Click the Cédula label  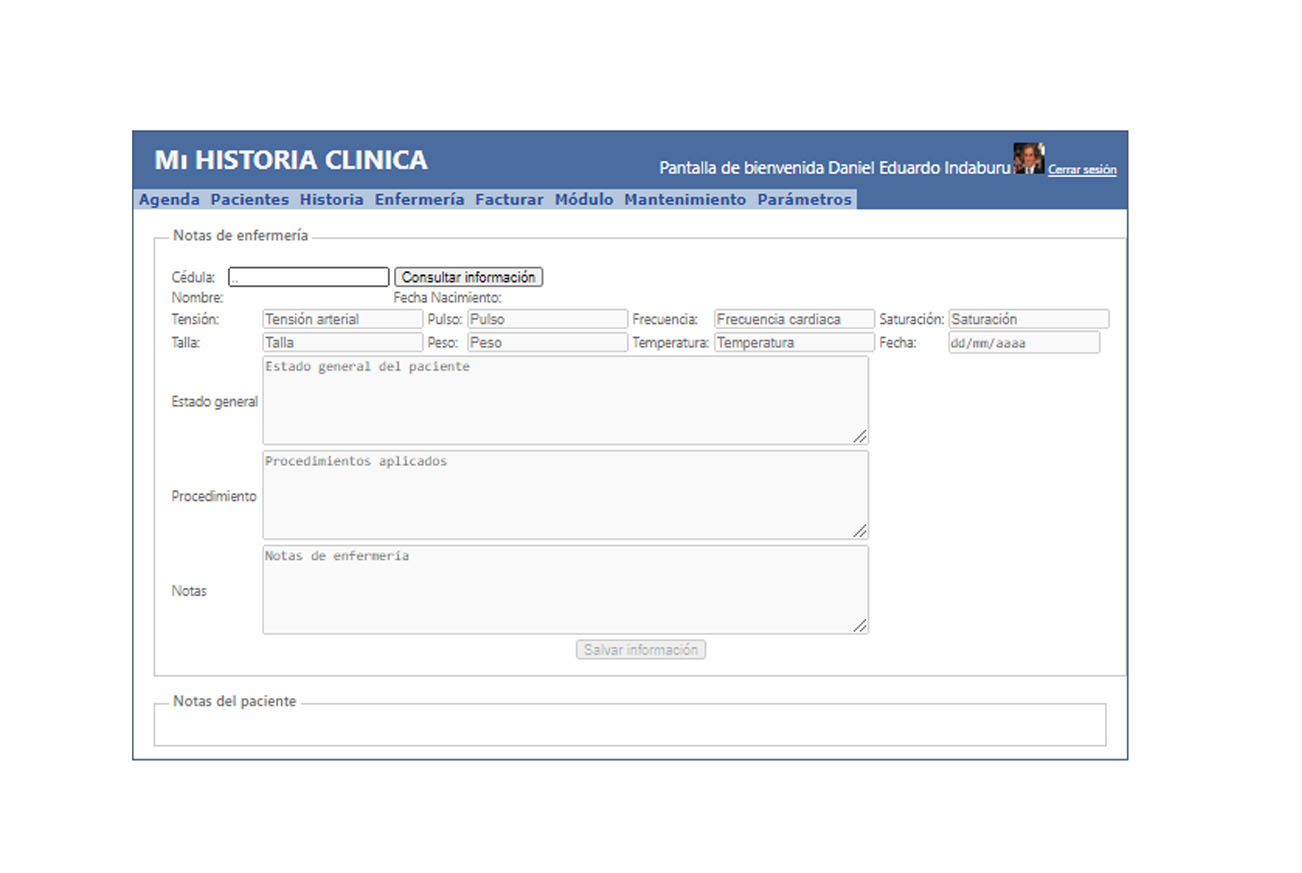pyautogui.click(x=193, y=277)
